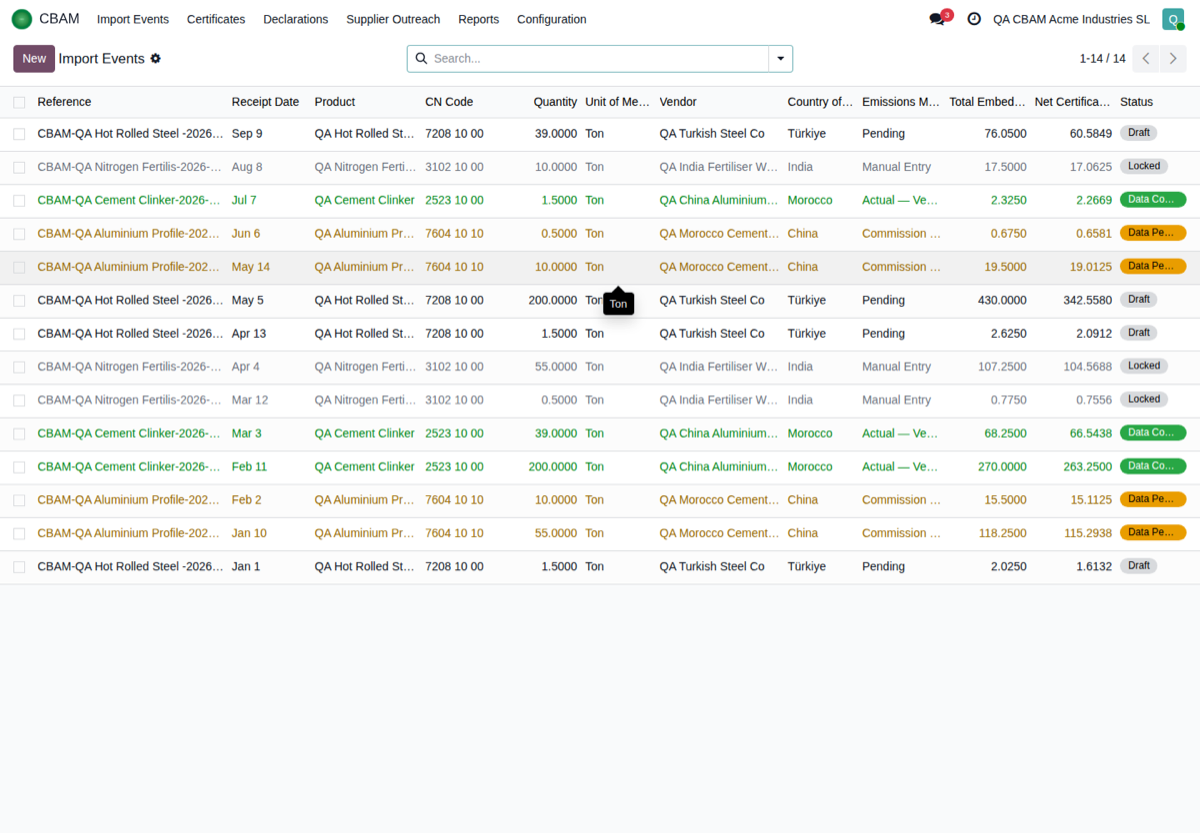Open the Import Events gear settings
Viewport: 1200px width, 833px height.
(x=155, y=59)
